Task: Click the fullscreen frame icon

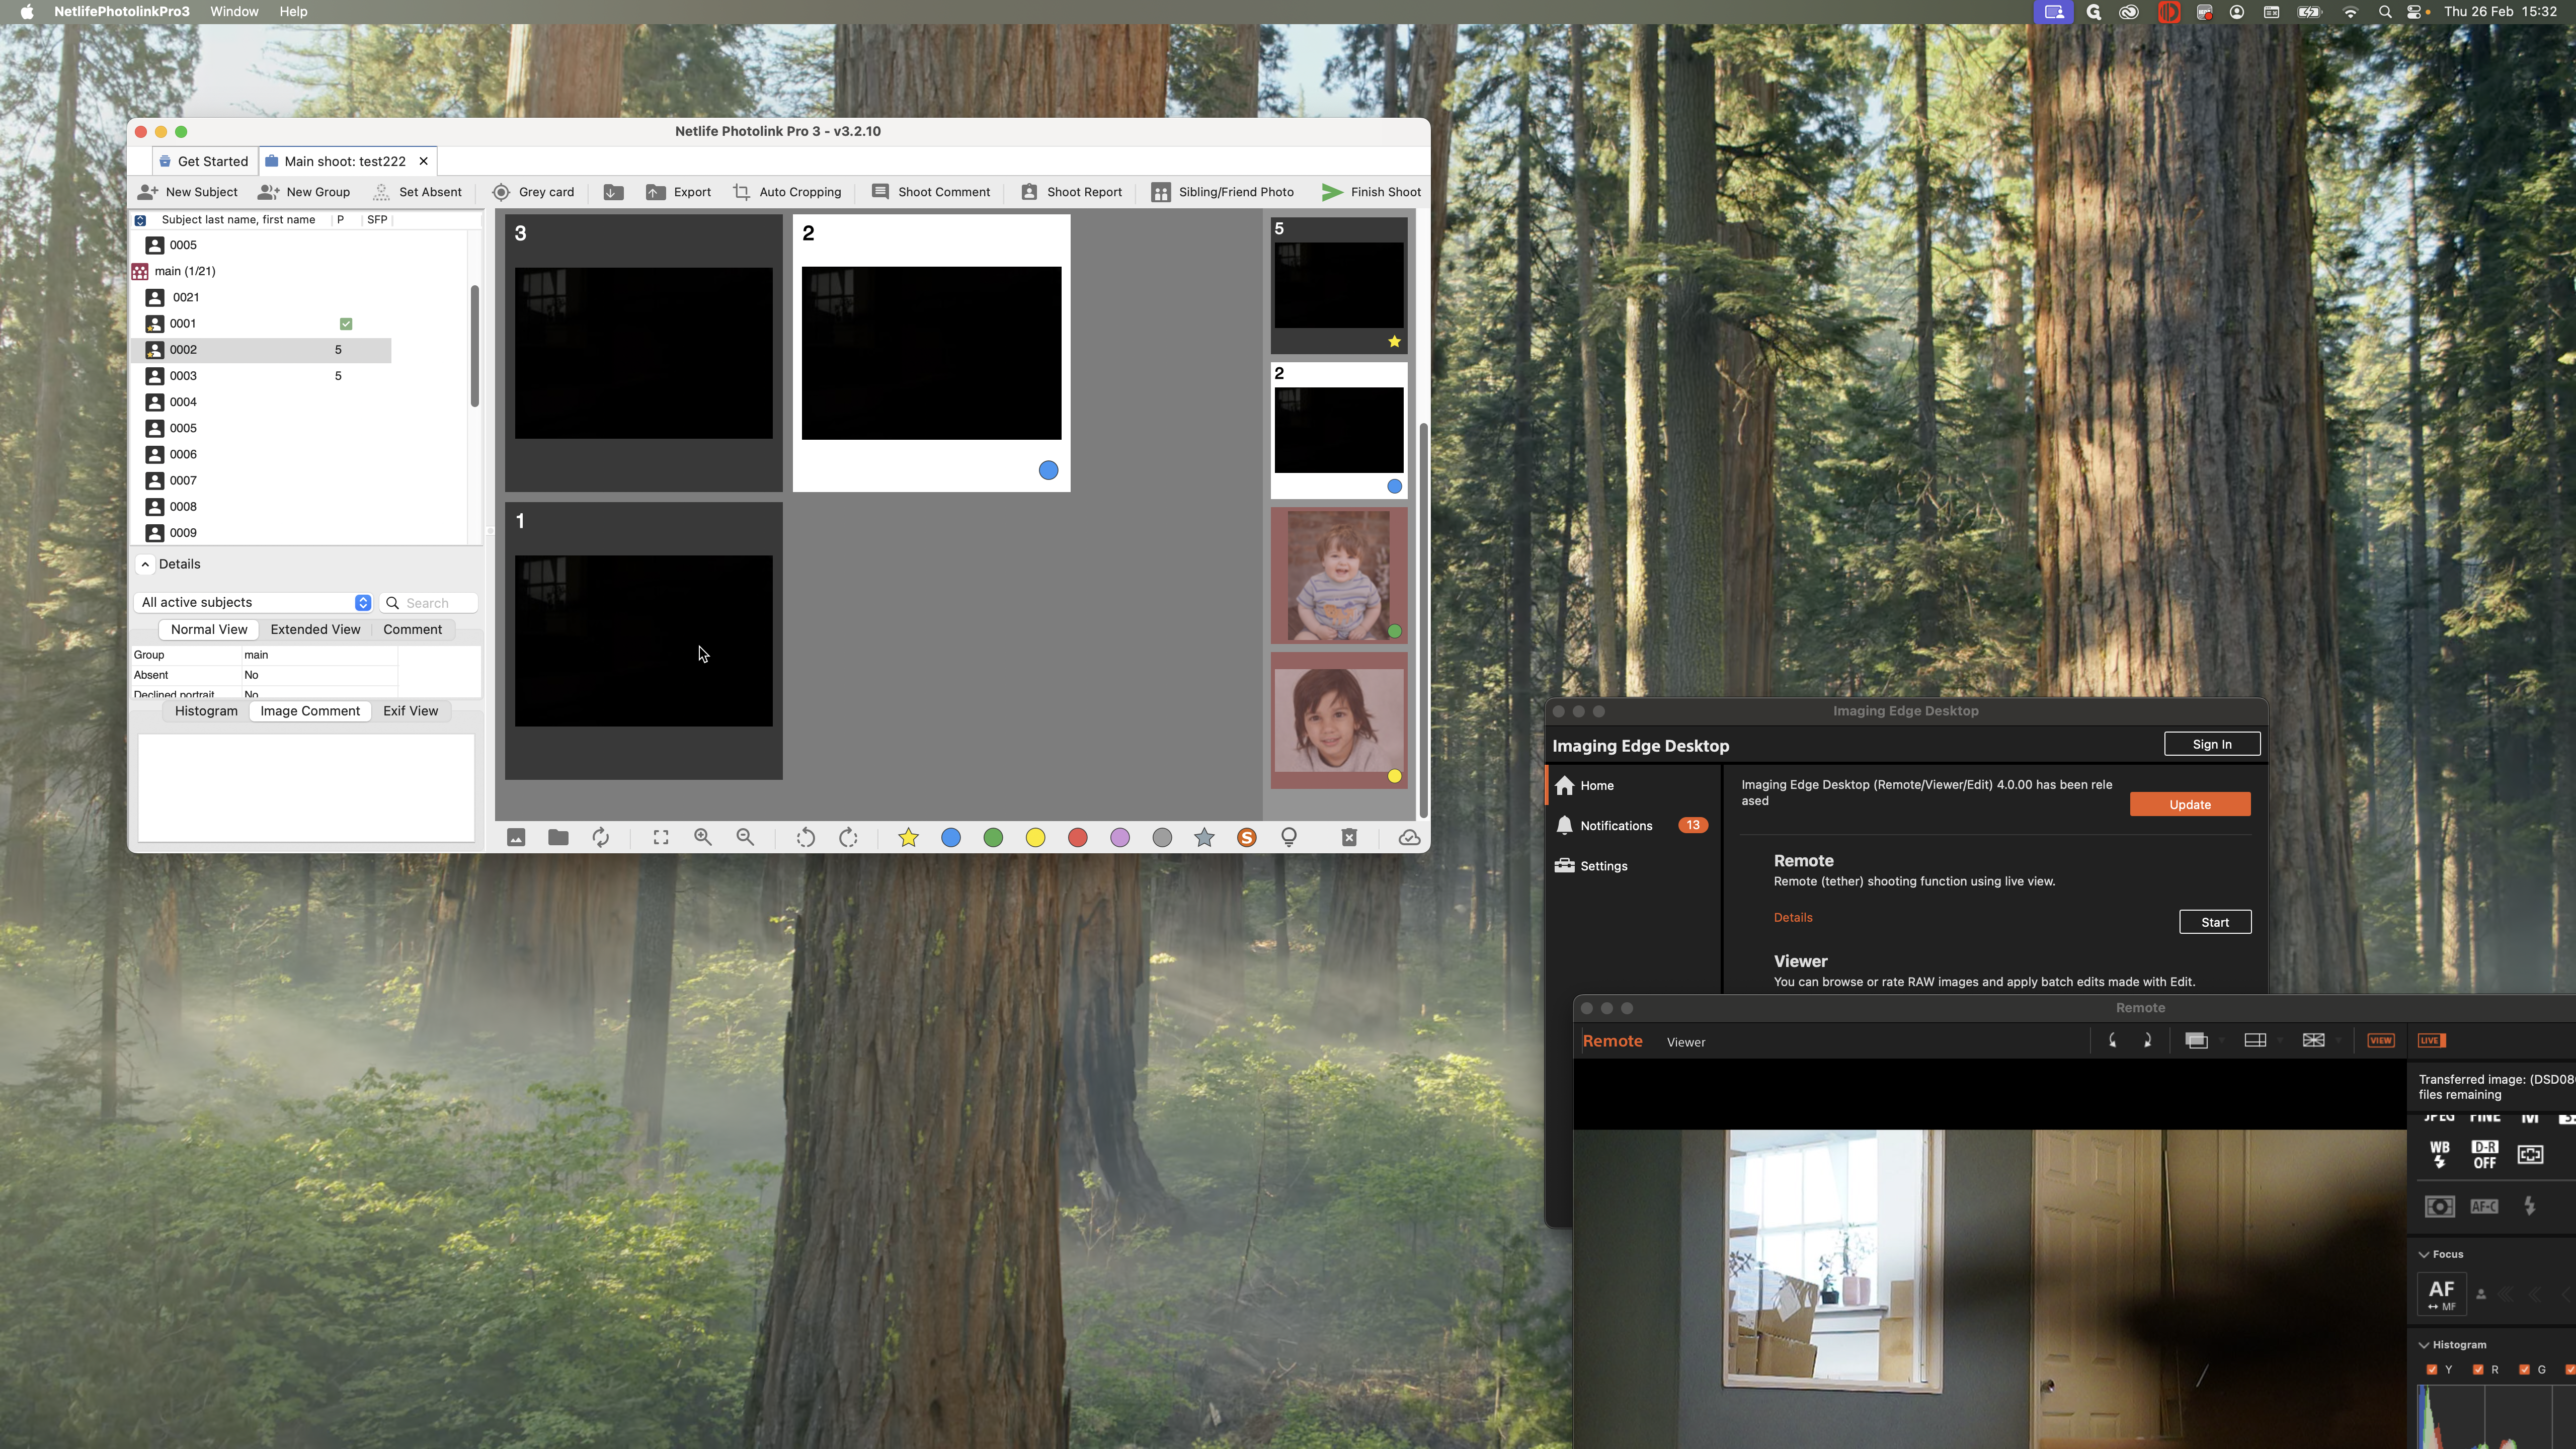Action: click(660, 838)
